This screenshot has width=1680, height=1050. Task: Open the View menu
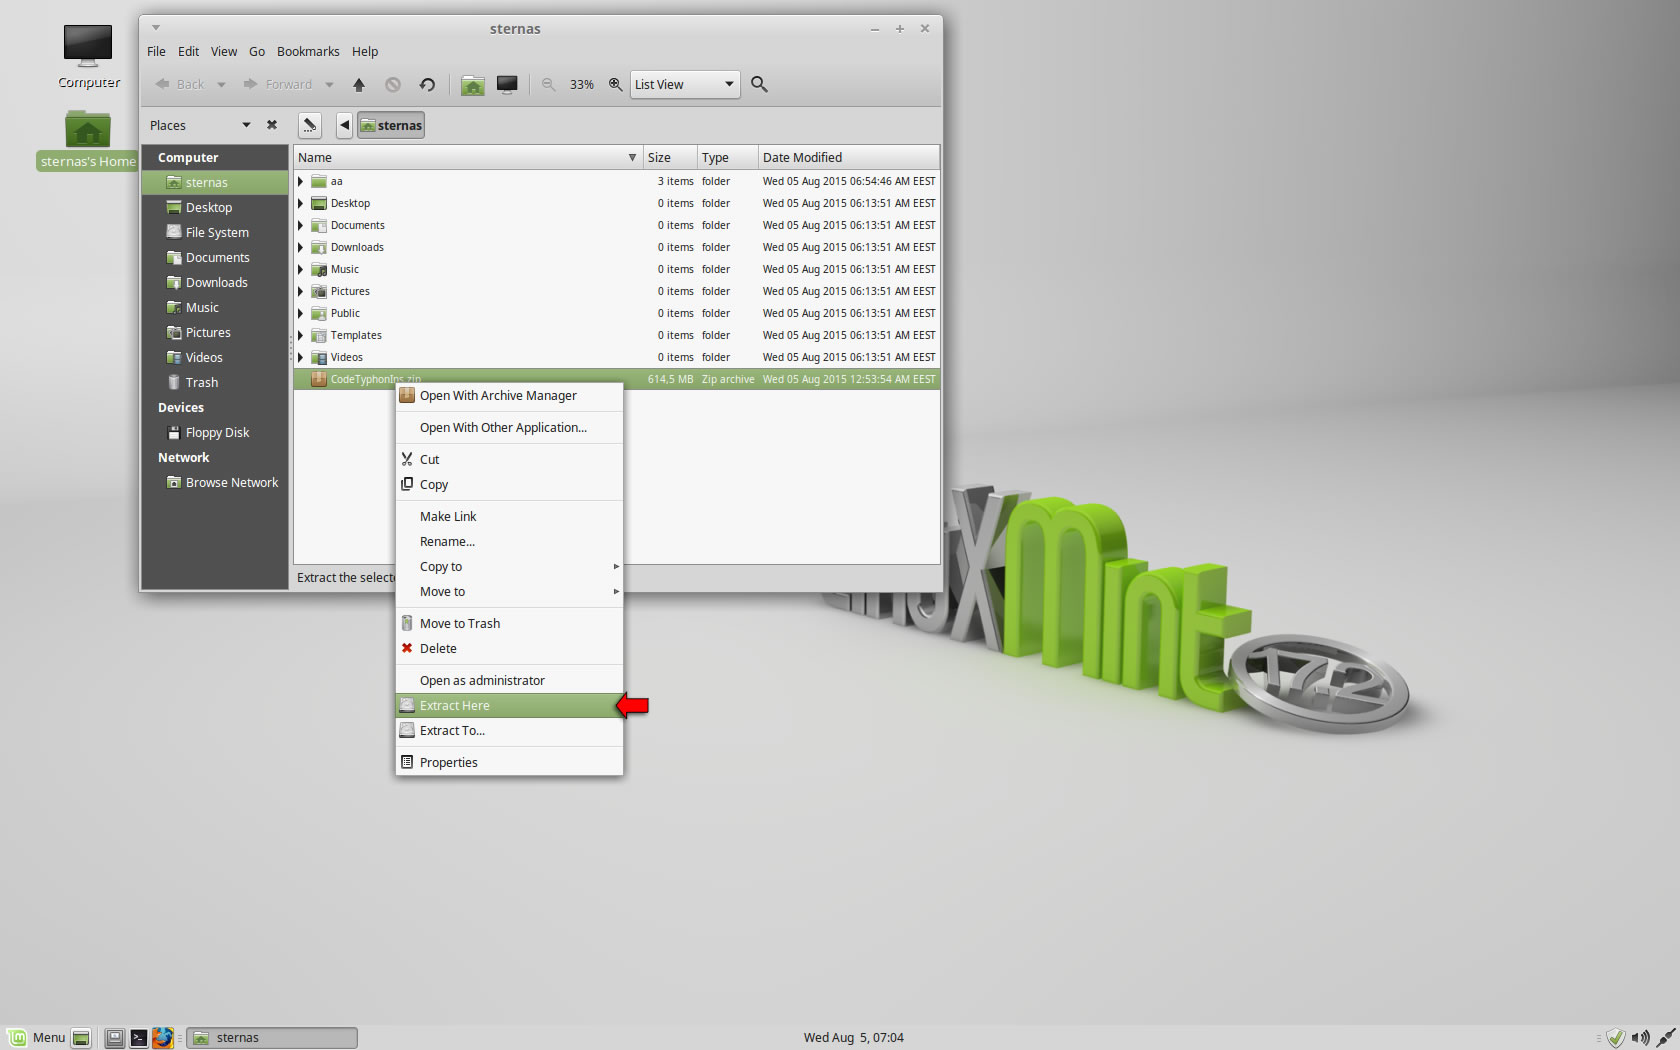(224, 51)
